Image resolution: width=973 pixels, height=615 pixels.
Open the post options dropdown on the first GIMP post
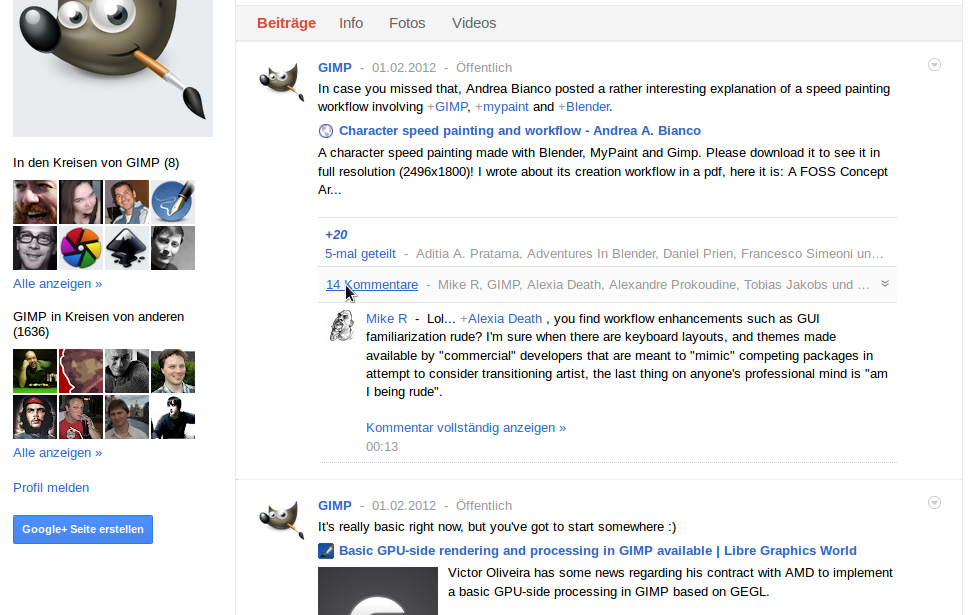(934, 65)
